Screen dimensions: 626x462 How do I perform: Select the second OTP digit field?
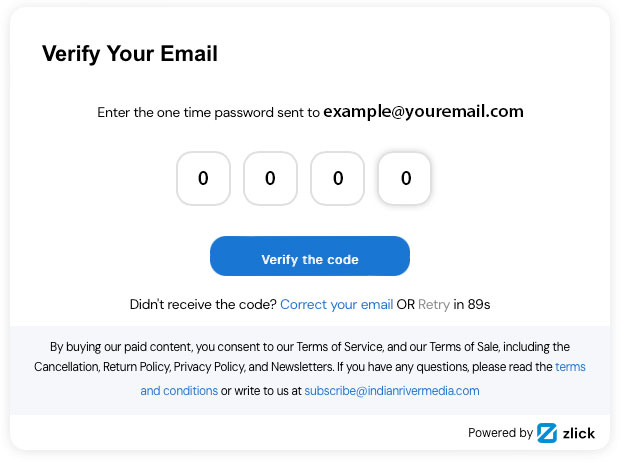270,179
